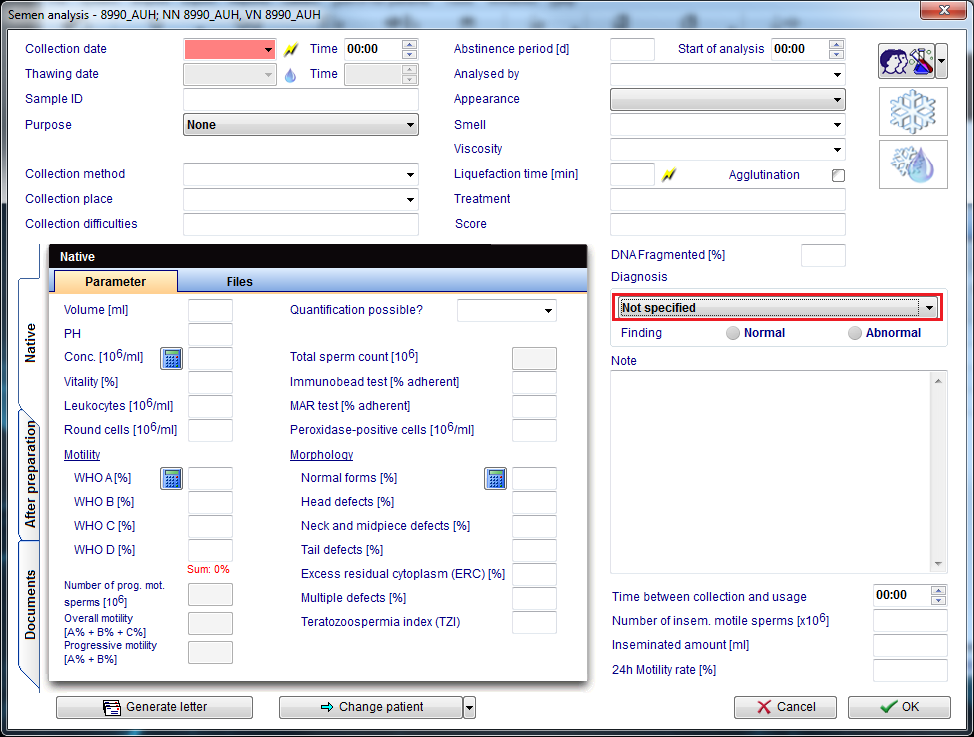The height and width of the screenshot is (737, 974).
Task: Click the patients and flask icon button
Action: (906, 61)
